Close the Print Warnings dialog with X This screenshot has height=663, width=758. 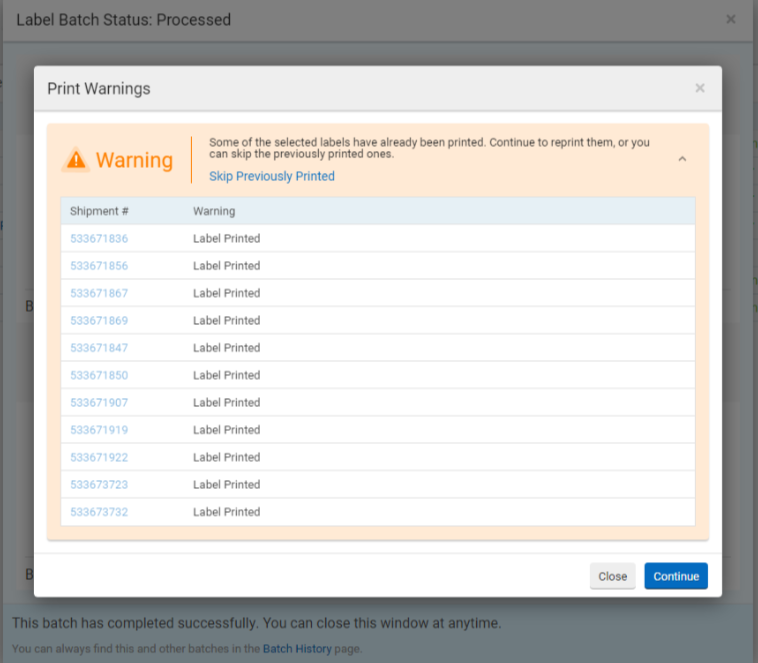[x=700, y=88]
